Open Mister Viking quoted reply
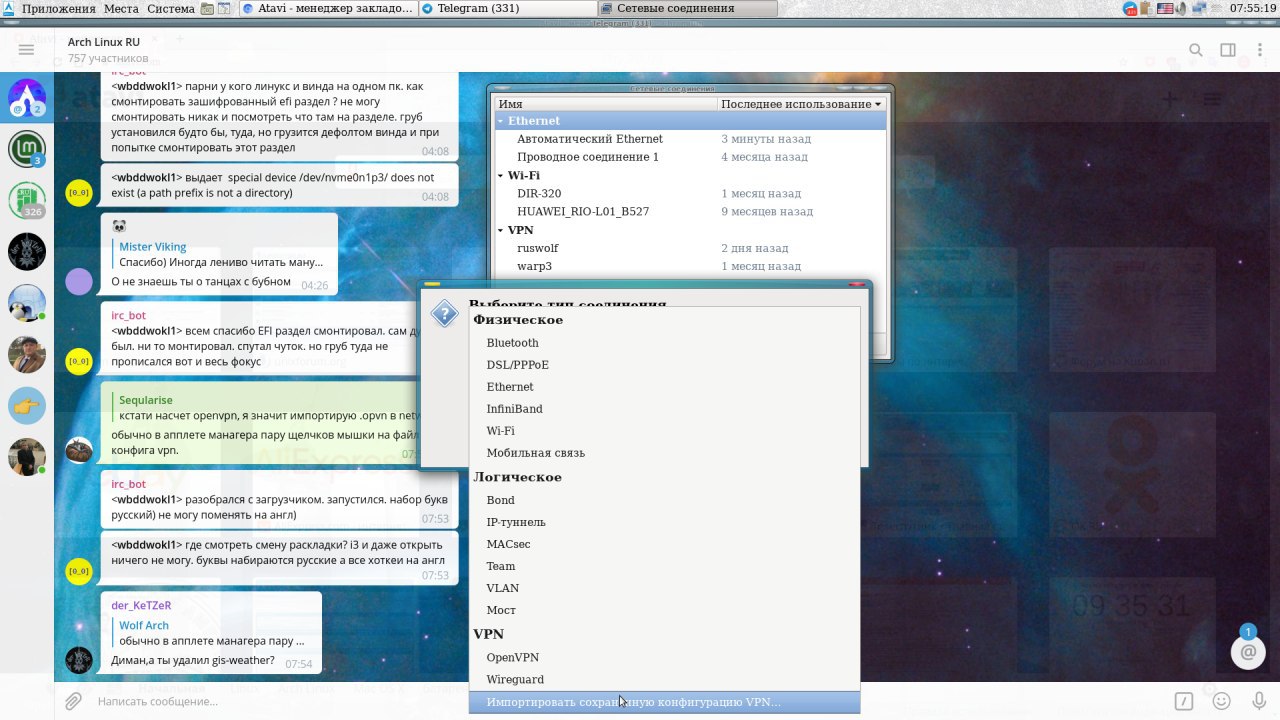Image resolution: width=1280 pixels, height=720 pixels. point(221,254)
